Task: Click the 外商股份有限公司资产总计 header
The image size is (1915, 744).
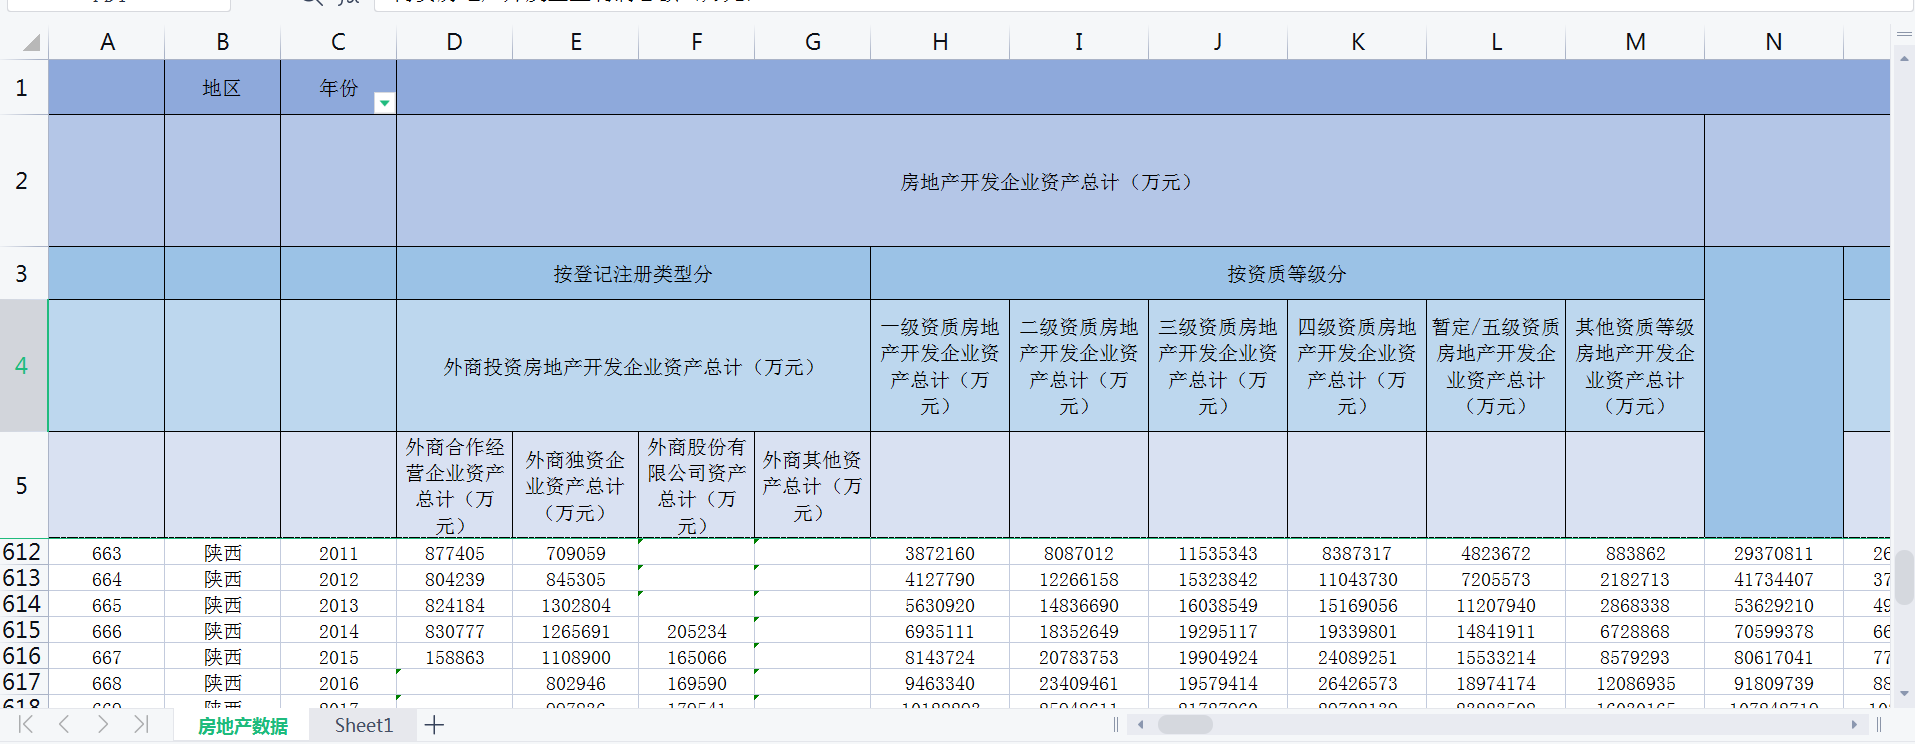Action: 697,485
